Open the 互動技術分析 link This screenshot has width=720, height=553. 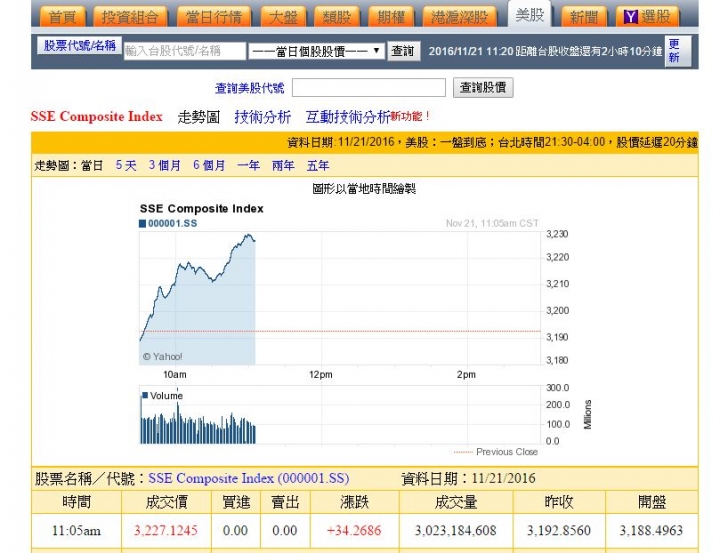tap(348, 117)
